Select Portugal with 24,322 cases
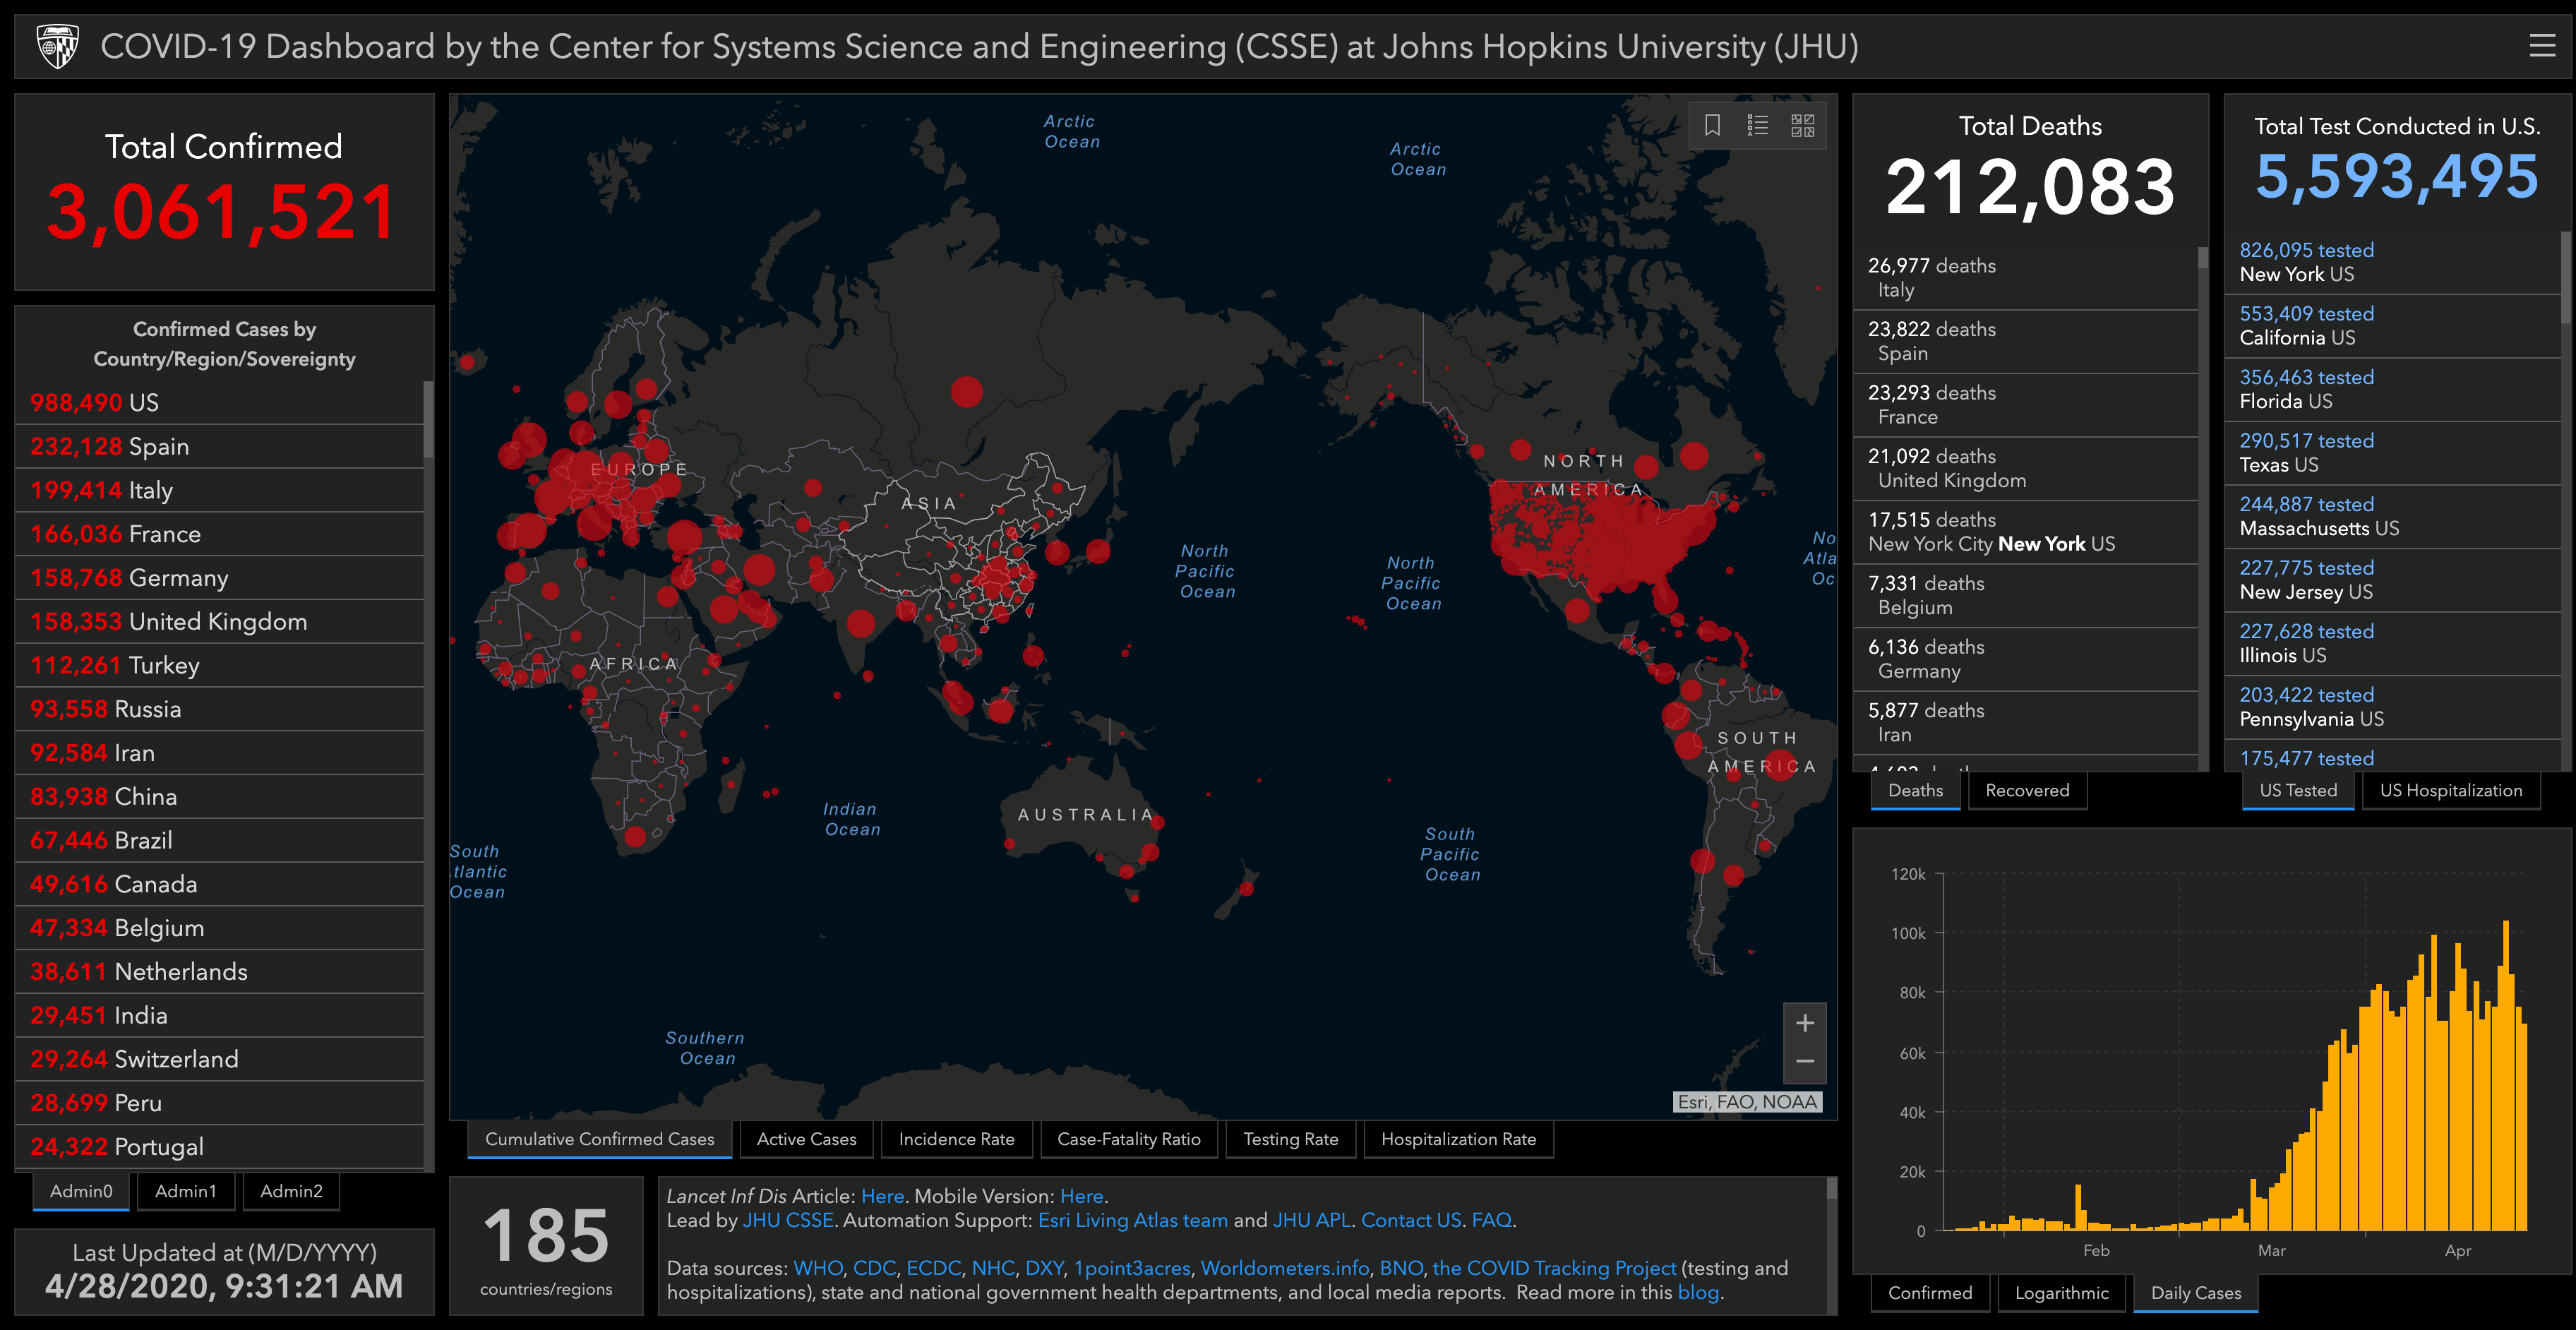This screenshot has width=2576, height=1330. (x=220, y=1146)
